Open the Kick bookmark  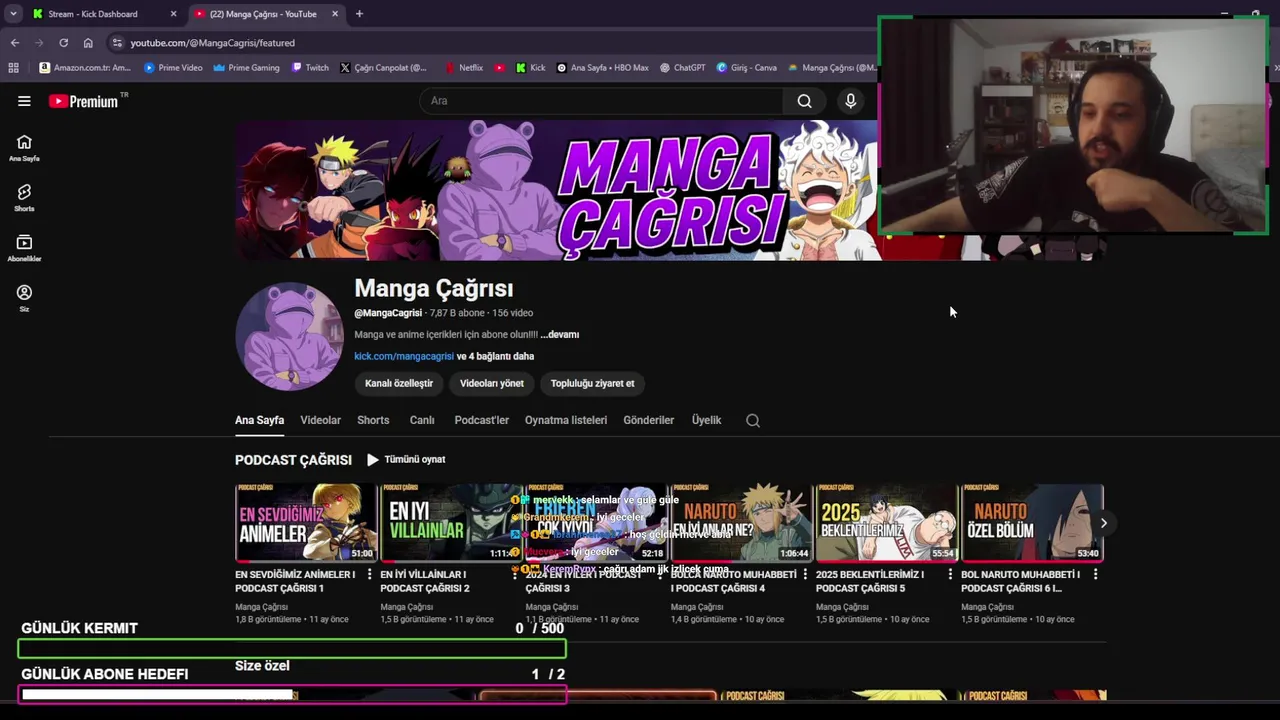pos(531,68)
